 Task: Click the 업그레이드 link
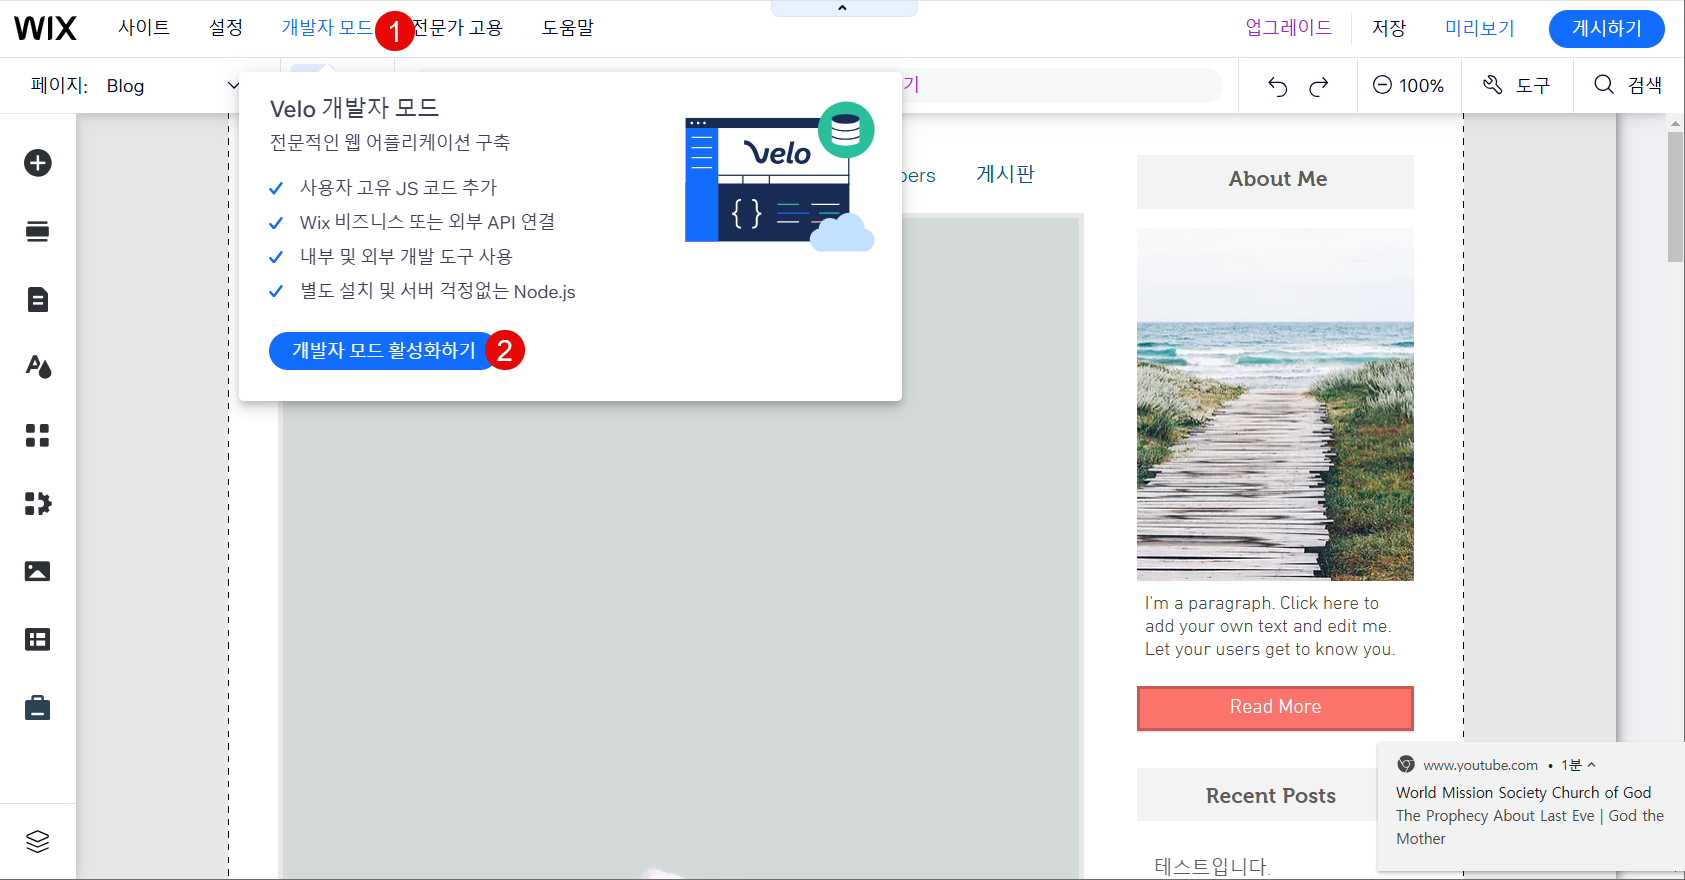(x=1289, y=28)
